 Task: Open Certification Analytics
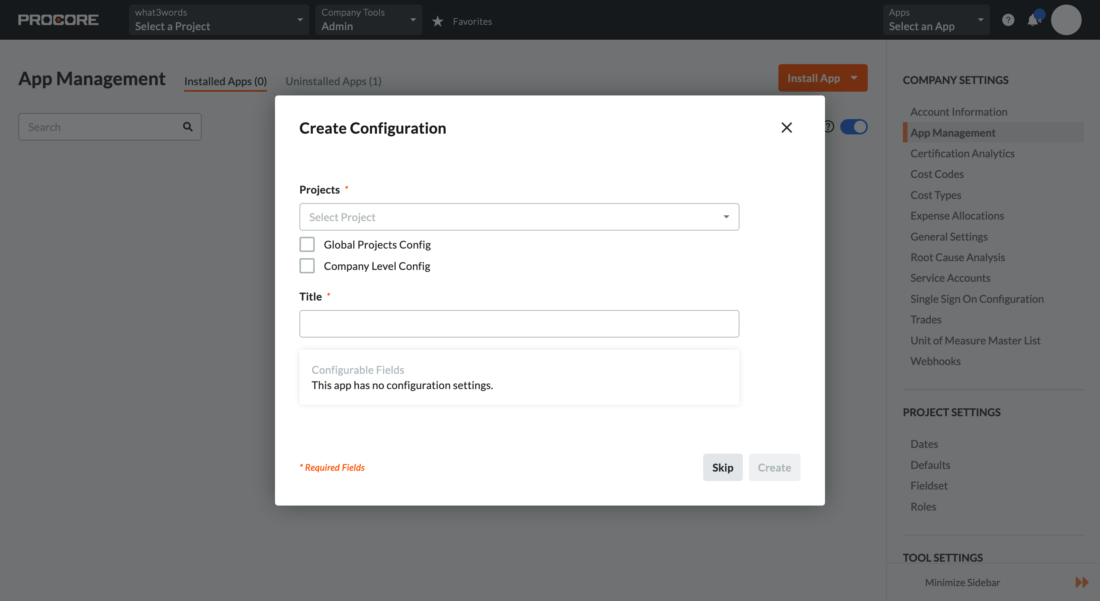(962, 154)
